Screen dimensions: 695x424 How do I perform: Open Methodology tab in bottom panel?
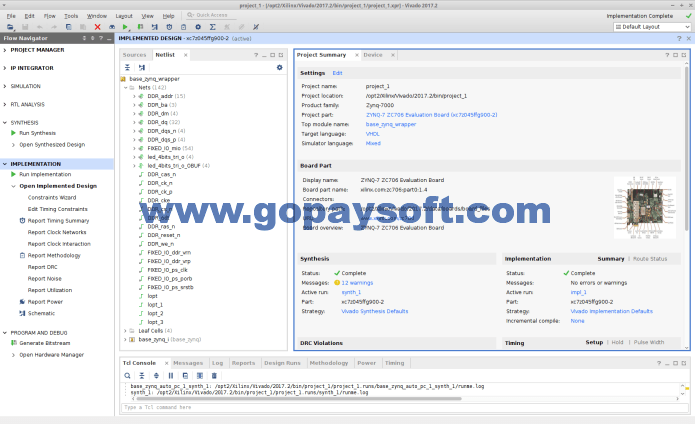point(329,363)
